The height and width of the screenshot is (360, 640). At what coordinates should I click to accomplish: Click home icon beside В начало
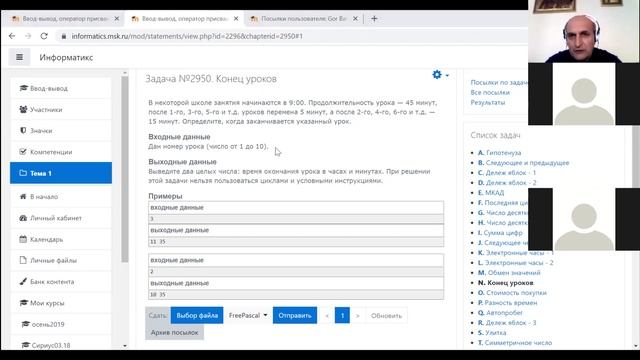(23, 197)
